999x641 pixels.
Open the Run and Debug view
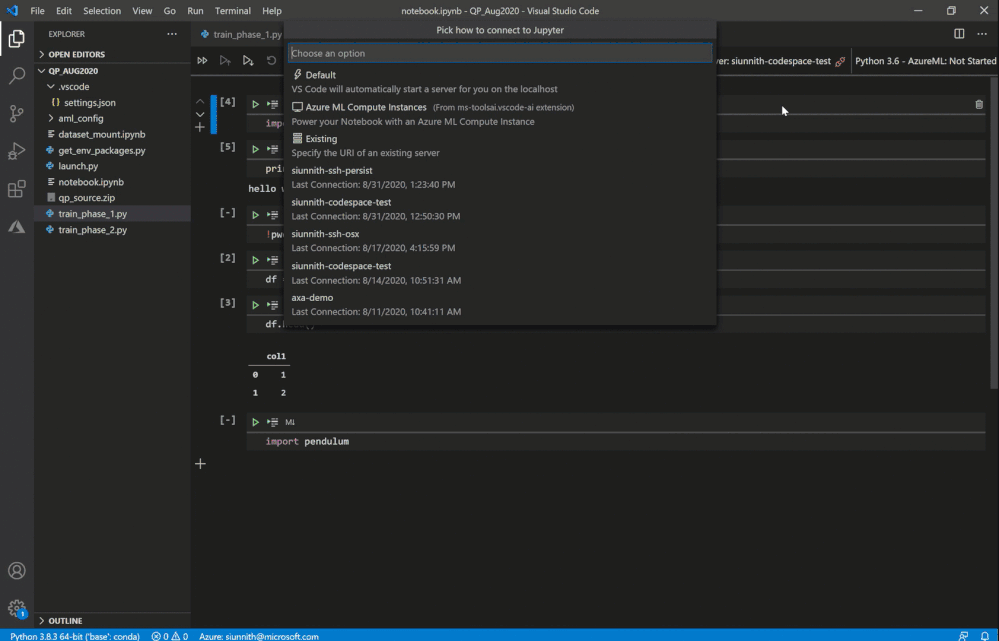(17, 151)
